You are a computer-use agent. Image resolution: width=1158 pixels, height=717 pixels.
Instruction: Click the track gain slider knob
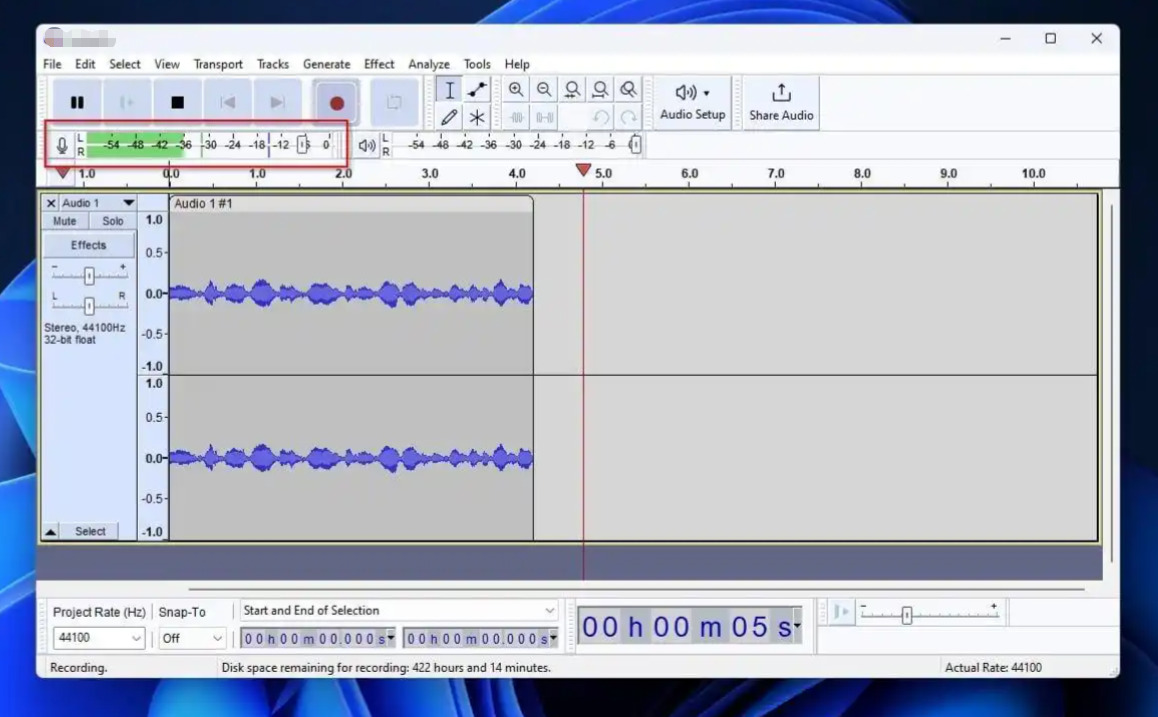coord(89,276)
